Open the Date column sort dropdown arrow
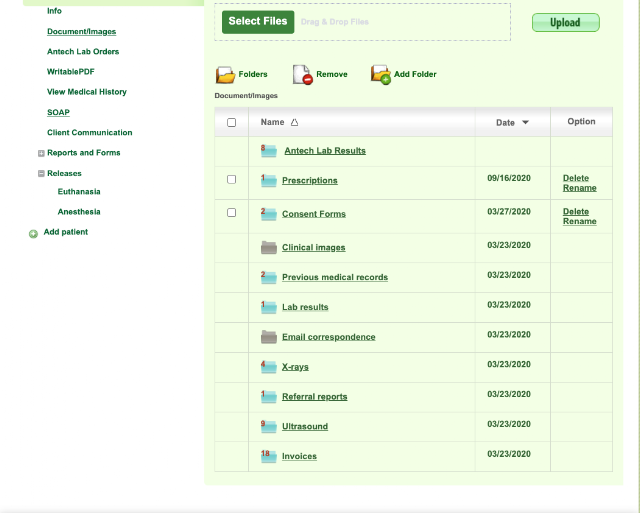Screen dimensions: 640x513 click(525, 122)
